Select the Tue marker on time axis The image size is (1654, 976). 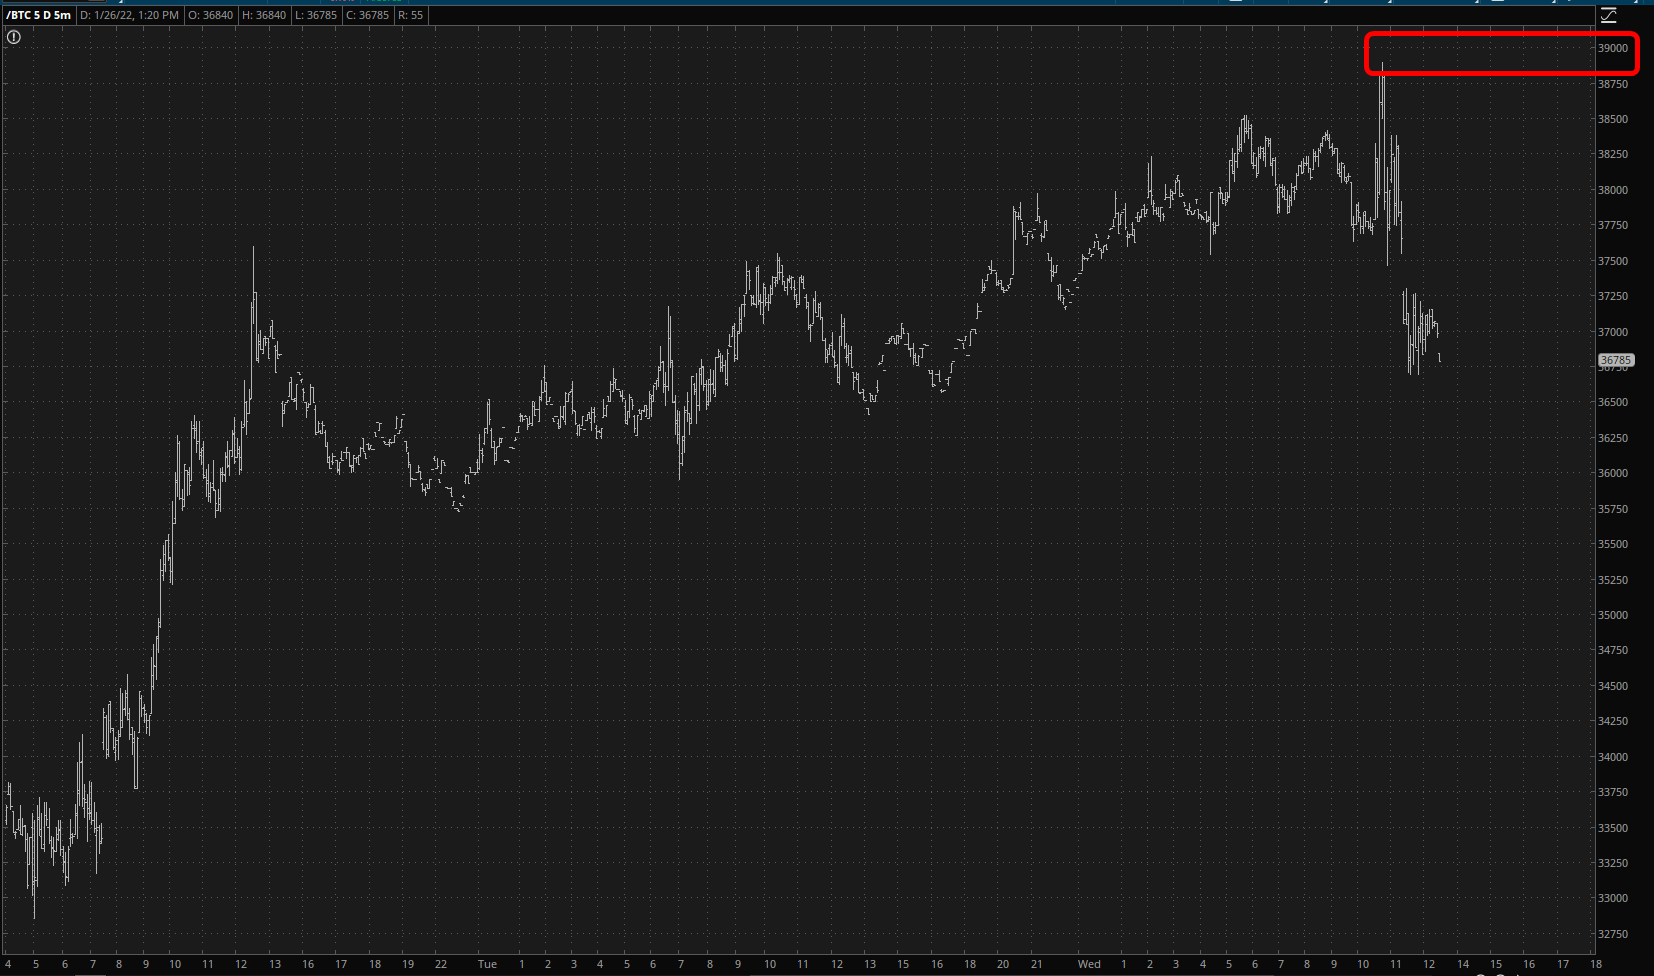[487, 964]
